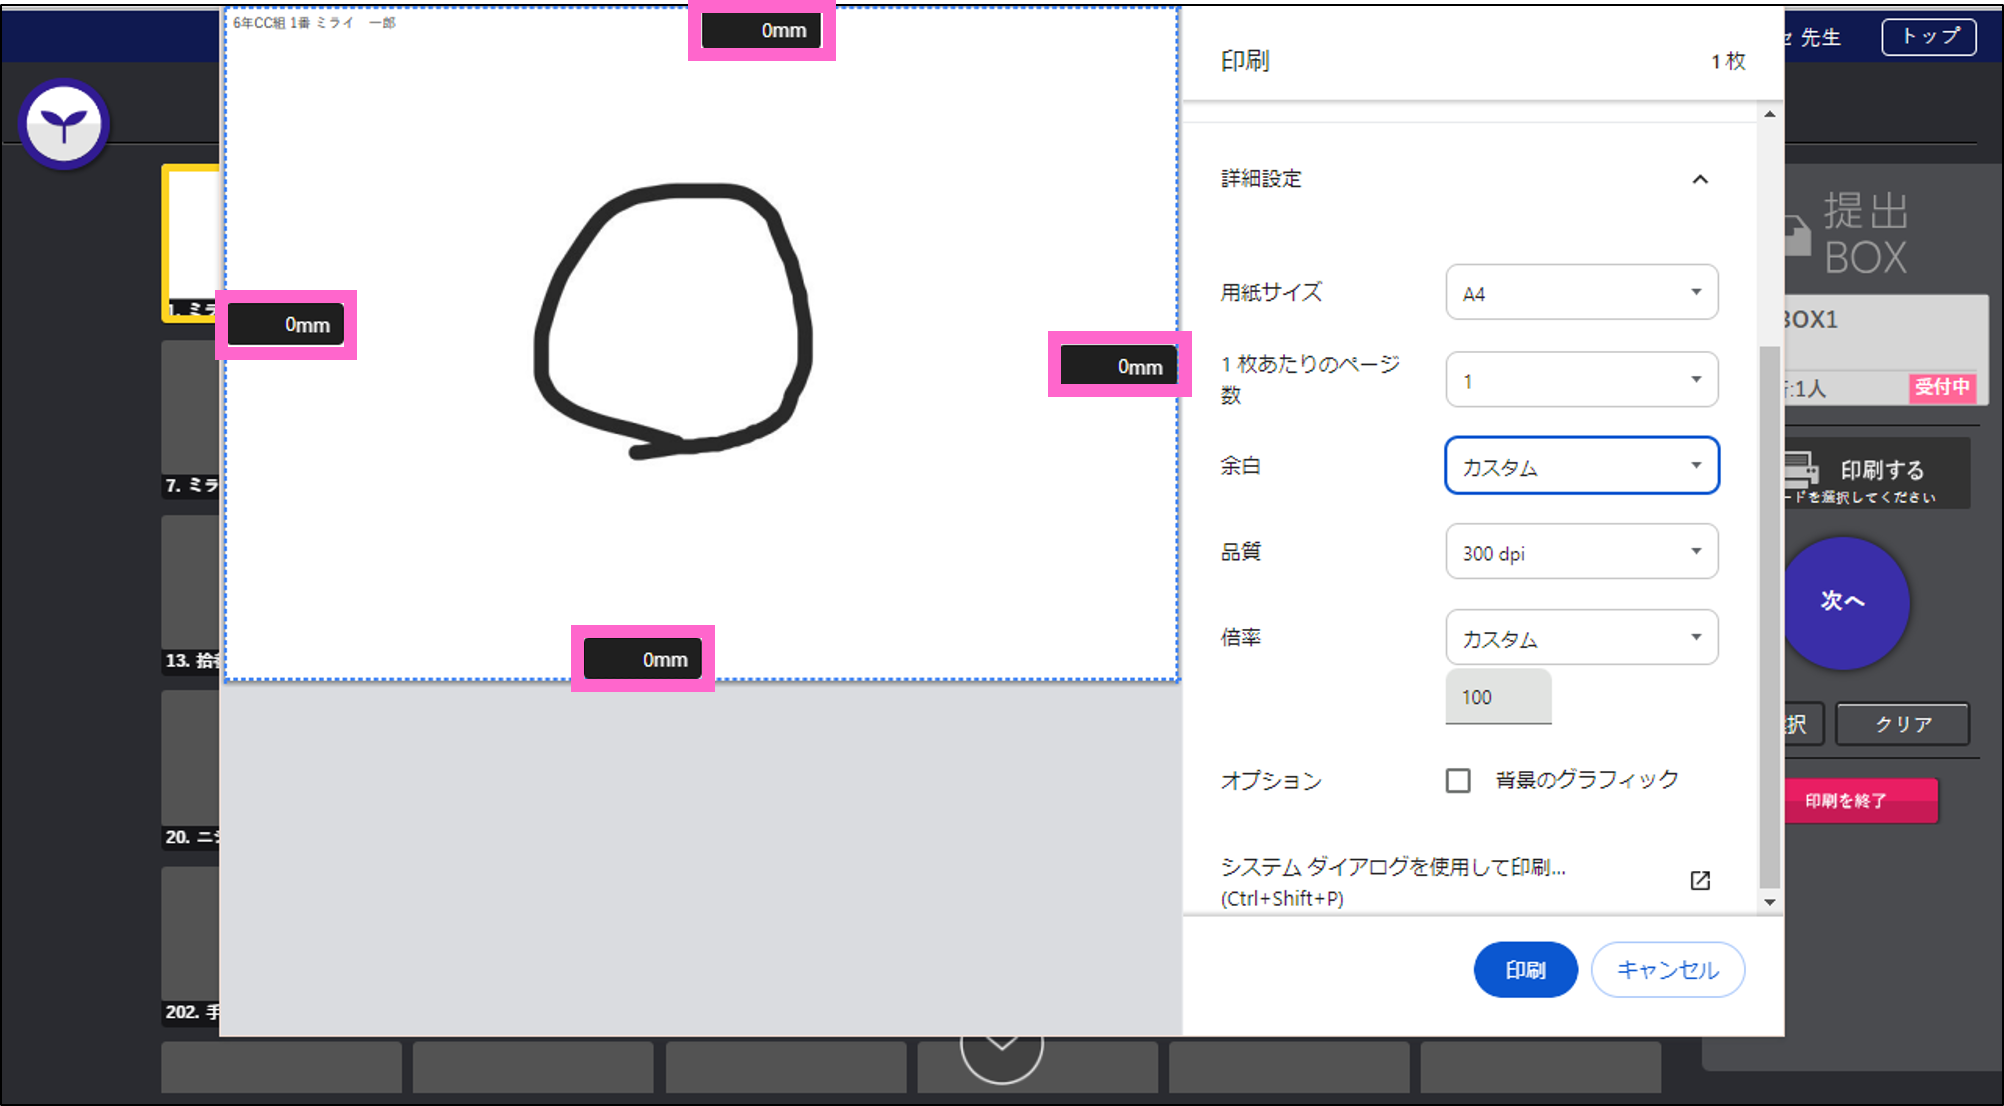The width and height of the screenshot is (2004, 1106).
Task: Open the 品質 300 dpi dropdown
Action: (1580, 551)
